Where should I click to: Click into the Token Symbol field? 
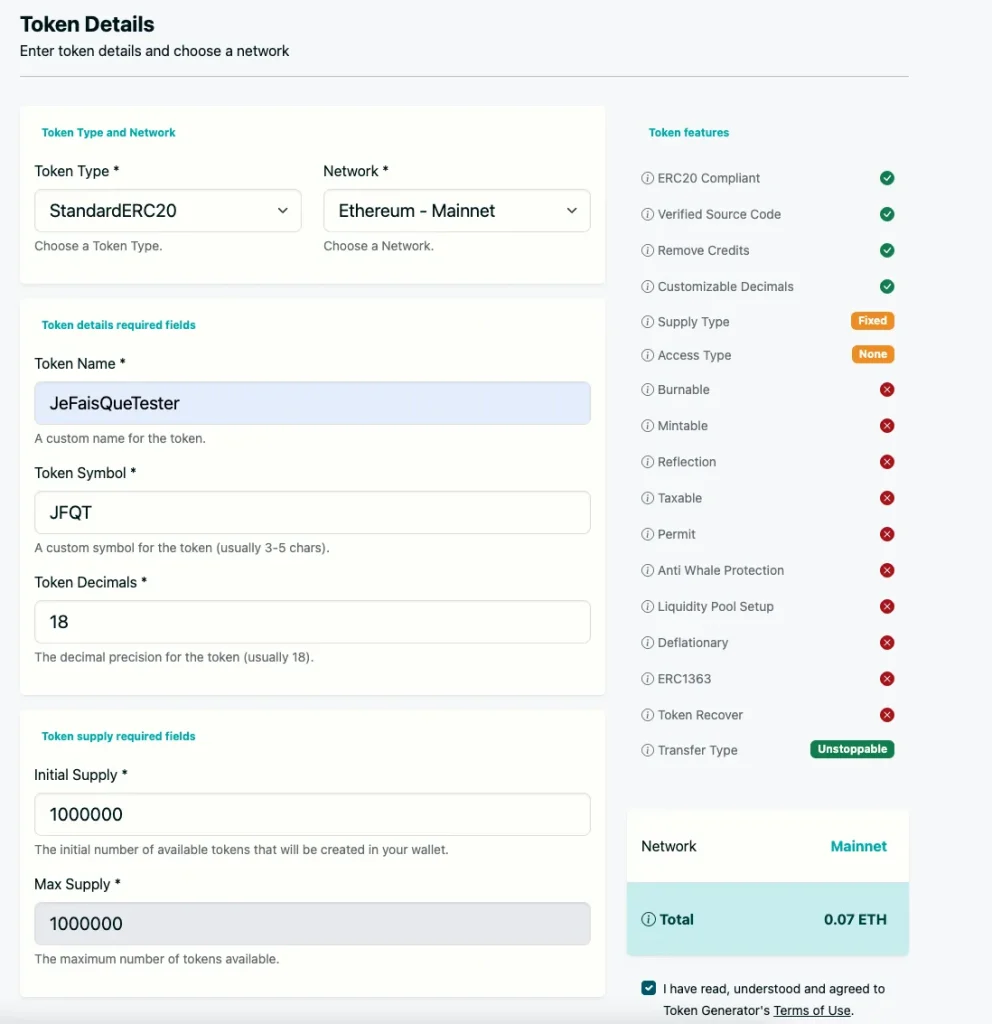point(312,512)
